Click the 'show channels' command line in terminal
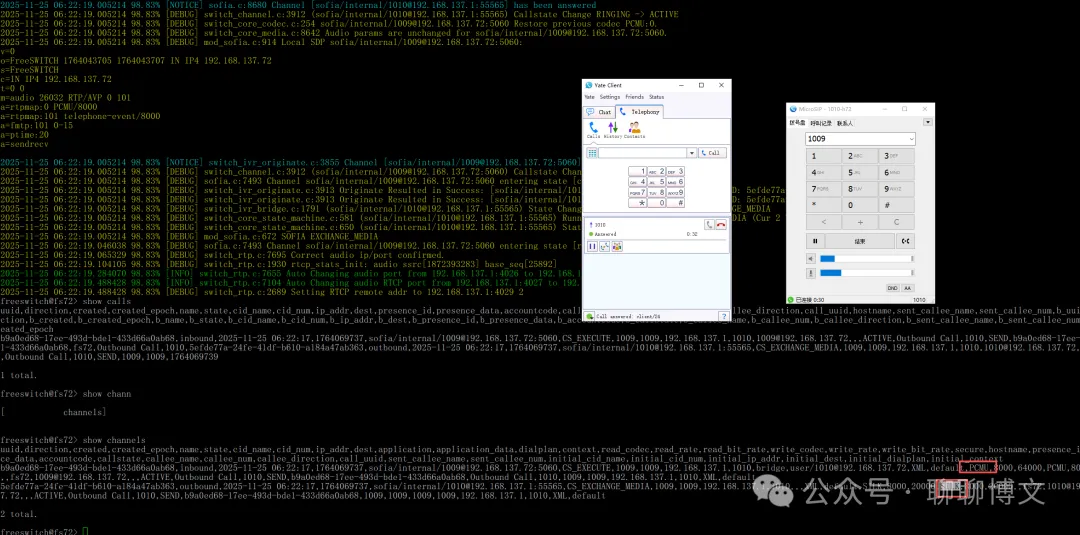The height and width of the screenshot is (535, 1080). click(73, 440)
